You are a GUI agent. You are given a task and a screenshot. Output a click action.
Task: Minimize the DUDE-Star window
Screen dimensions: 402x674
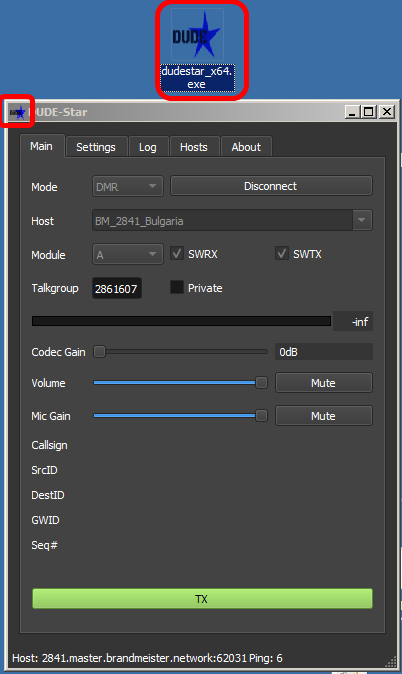click(353, 112)
